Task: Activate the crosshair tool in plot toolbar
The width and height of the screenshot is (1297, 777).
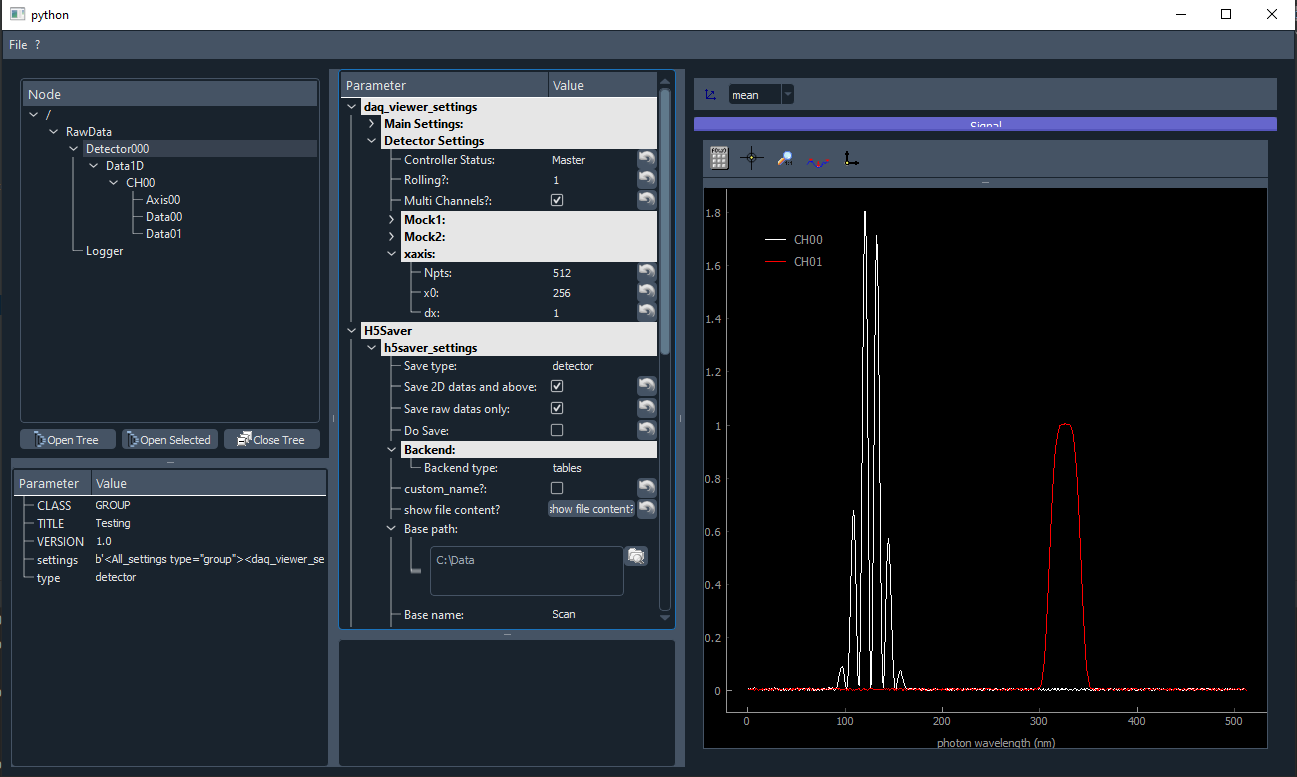Action: tap(752, 158)
